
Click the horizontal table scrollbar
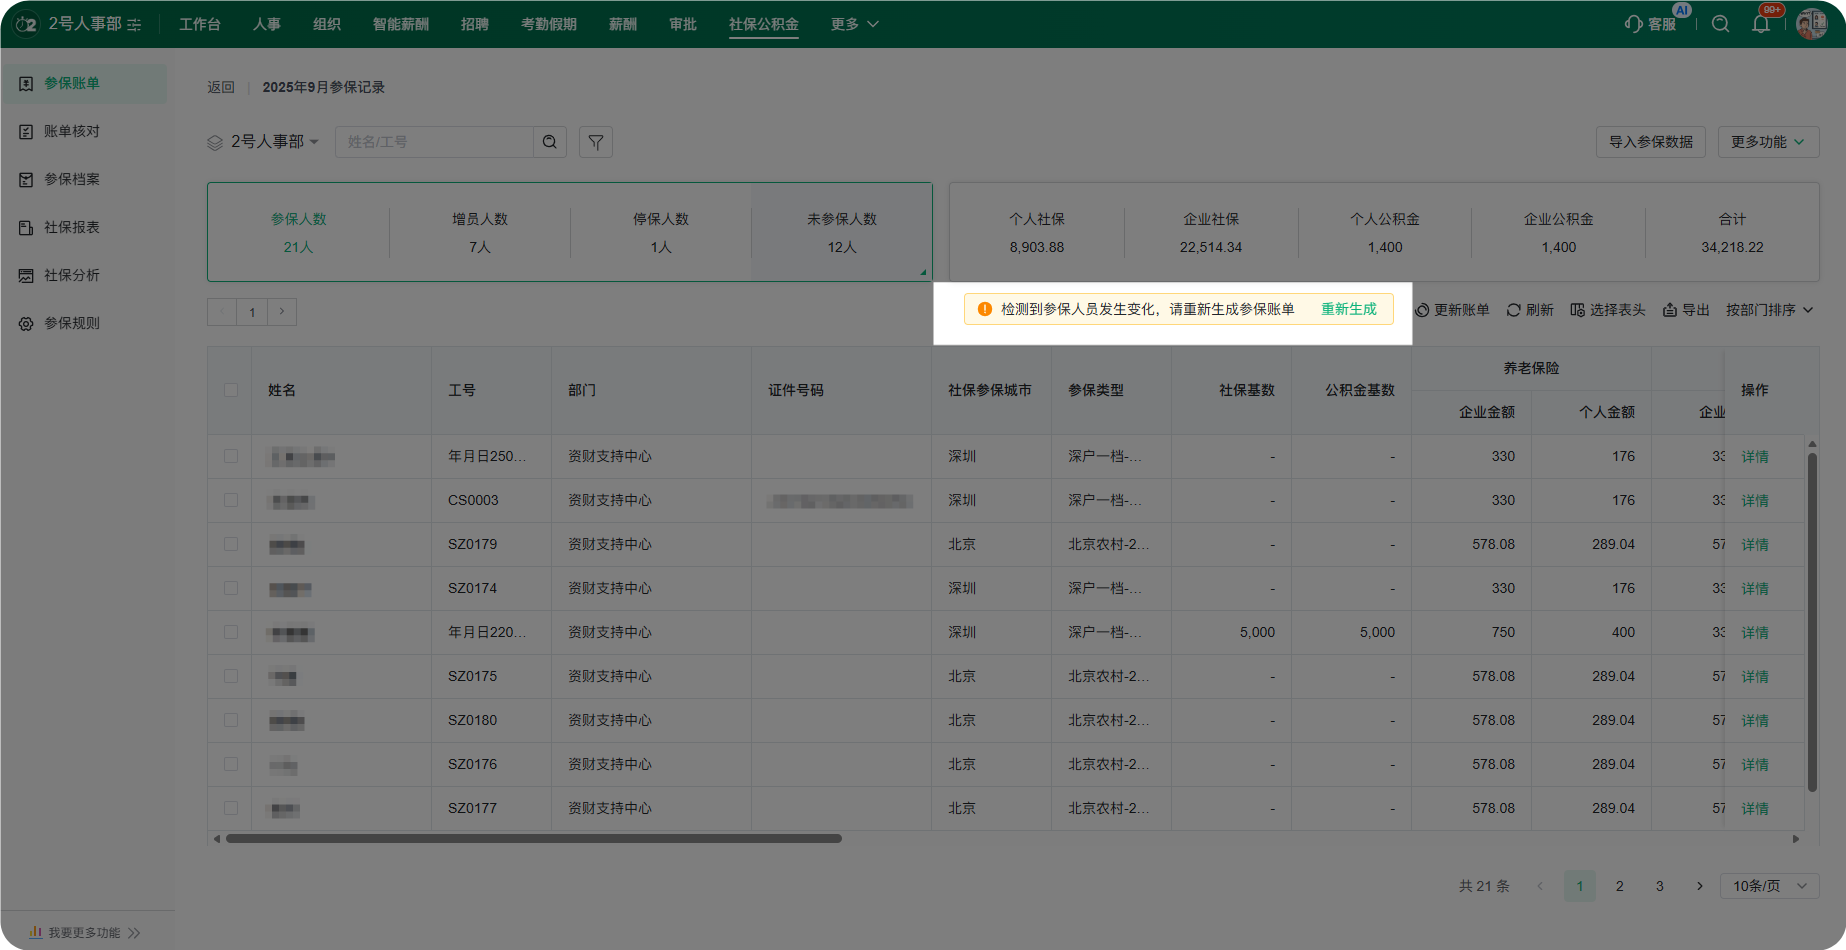coord(533,839)
